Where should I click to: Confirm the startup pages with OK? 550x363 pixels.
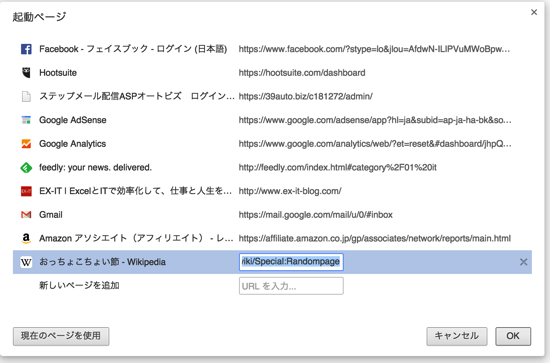513,336
